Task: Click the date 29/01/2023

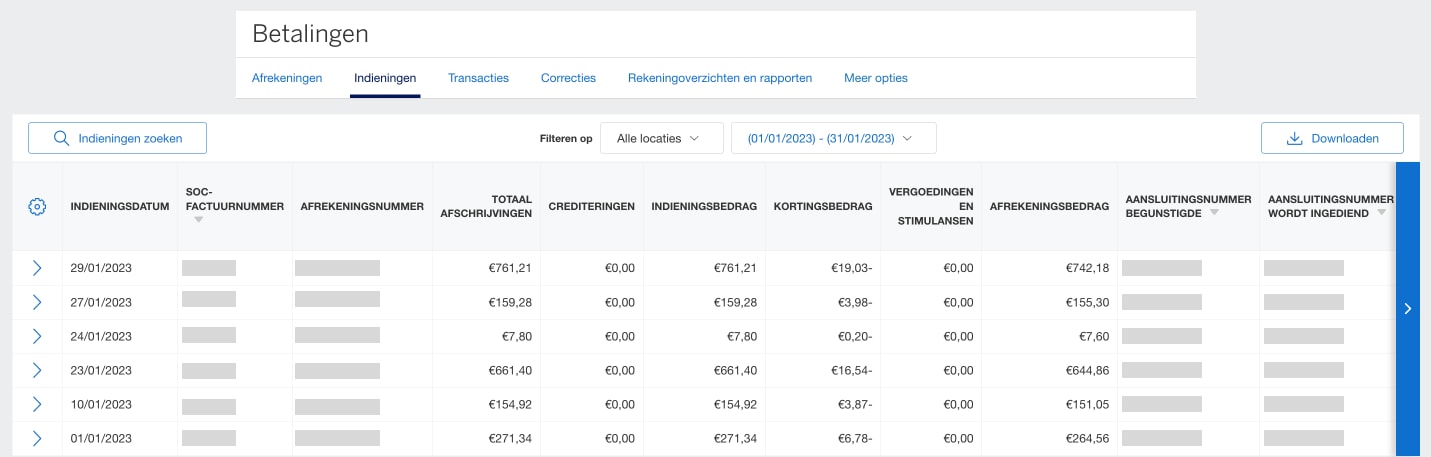Action: pos(101,268)
